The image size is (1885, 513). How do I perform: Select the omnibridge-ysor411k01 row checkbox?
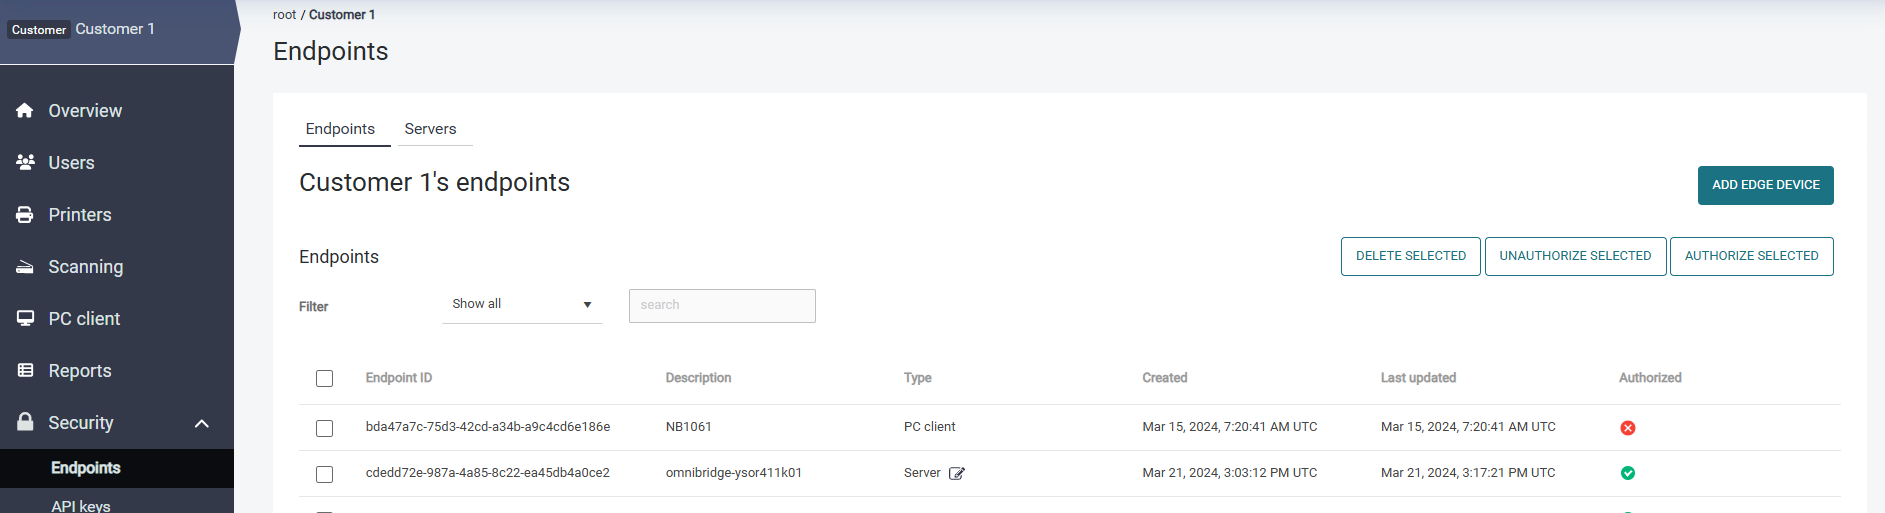[324, 474]
